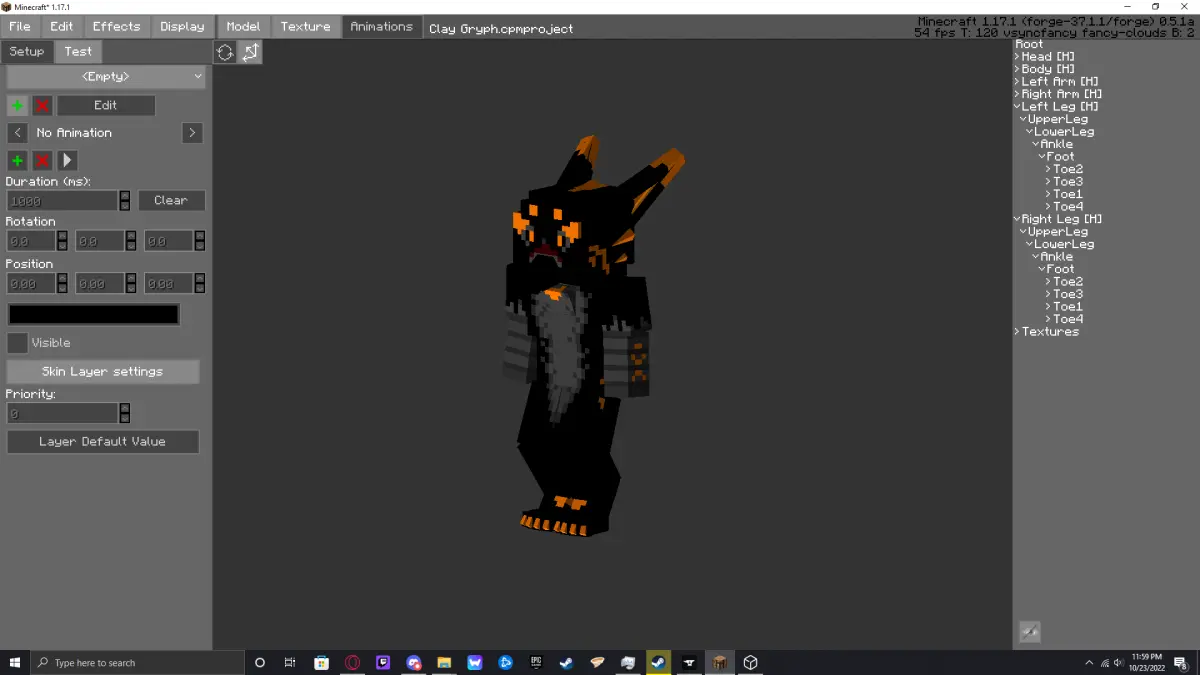Go to next animation frame arrow

pyautogui.click(x=192, y=132)
